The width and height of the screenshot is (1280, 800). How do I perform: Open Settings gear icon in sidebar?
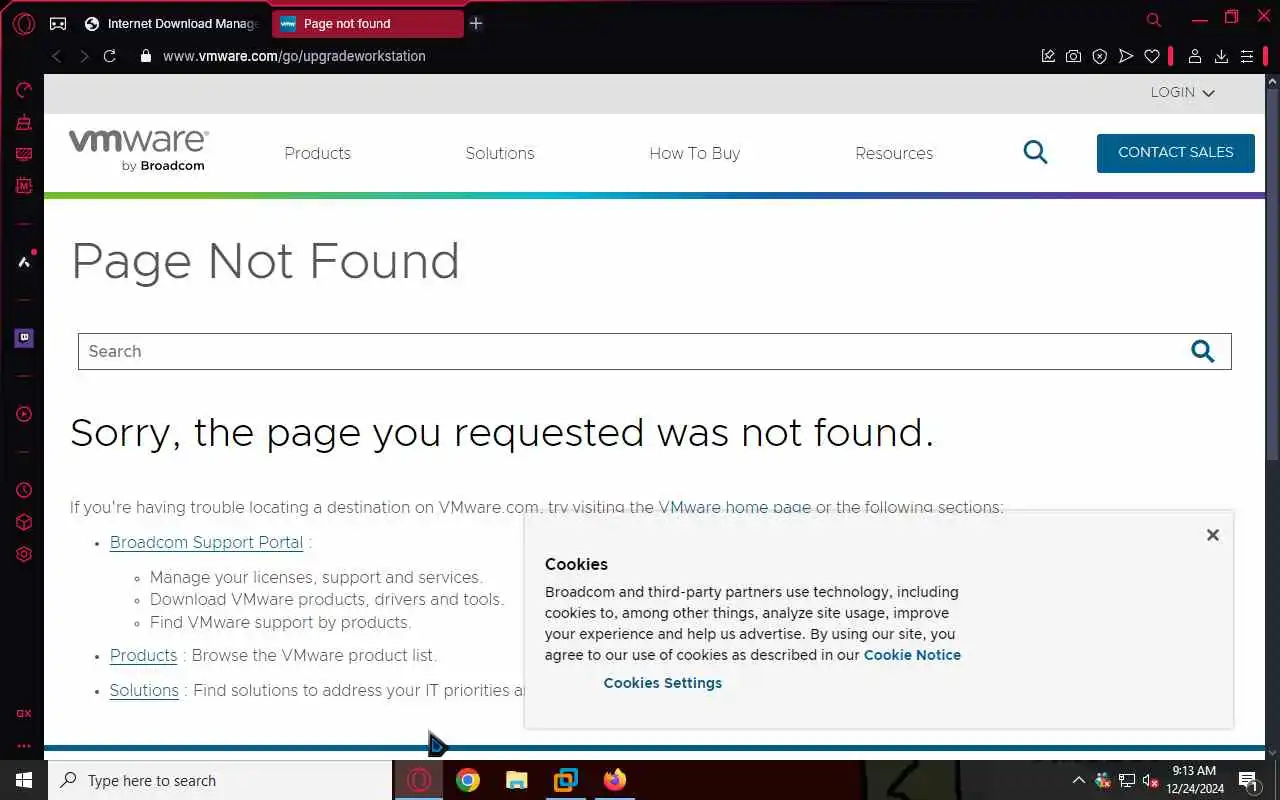coord(24,554)
